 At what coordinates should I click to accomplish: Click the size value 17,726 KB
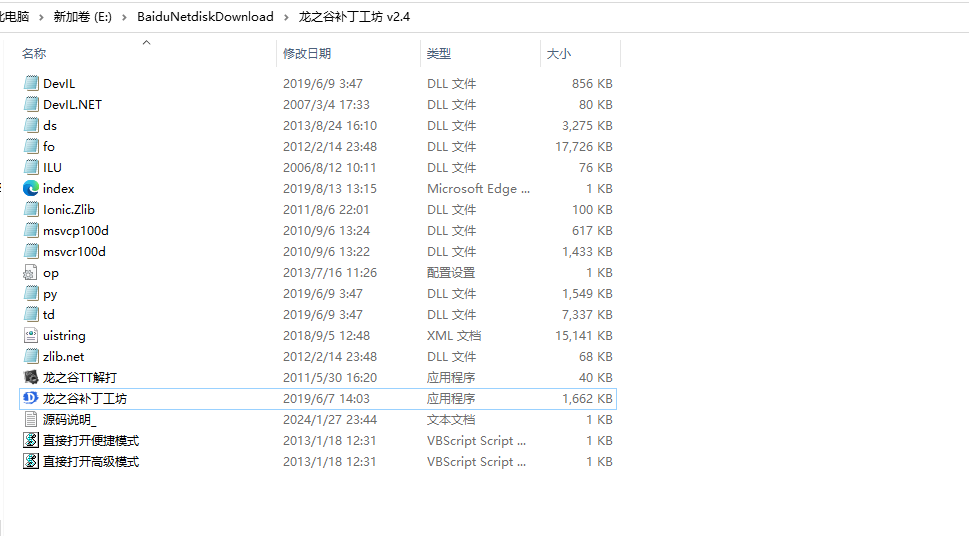(x=584, y=147)
